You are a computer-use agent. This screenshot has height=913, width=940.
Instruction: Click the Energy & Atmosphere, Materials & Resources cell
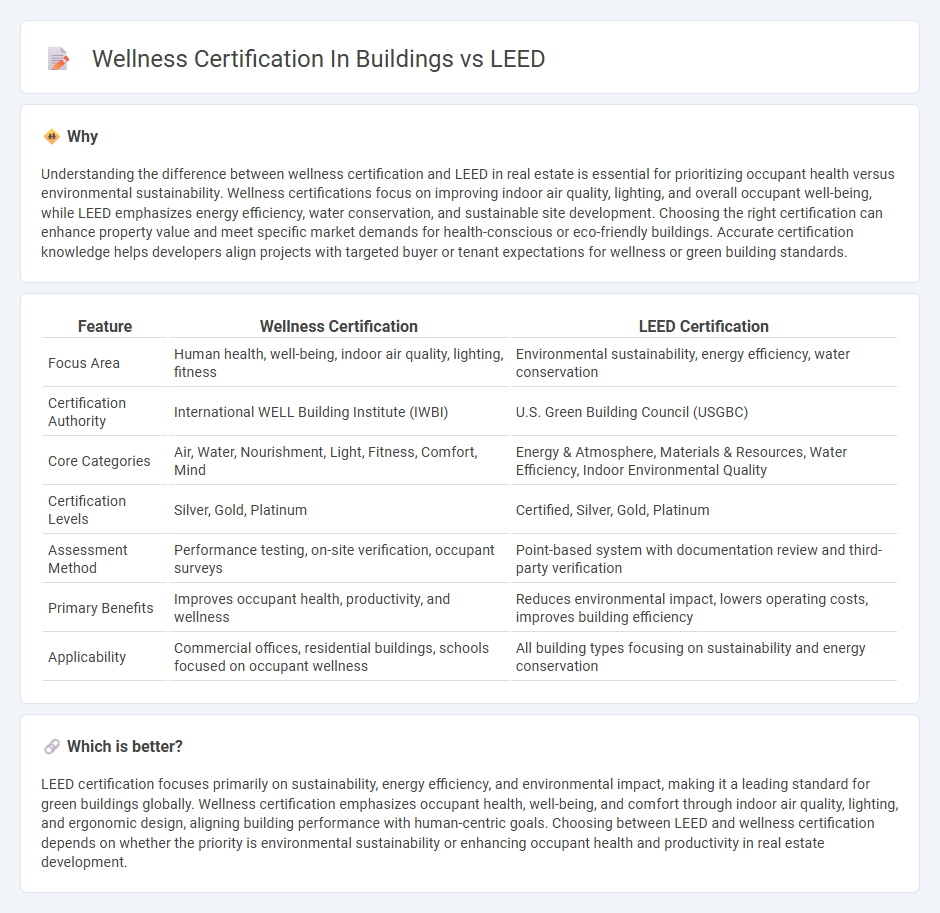click(x=704, y=461)
